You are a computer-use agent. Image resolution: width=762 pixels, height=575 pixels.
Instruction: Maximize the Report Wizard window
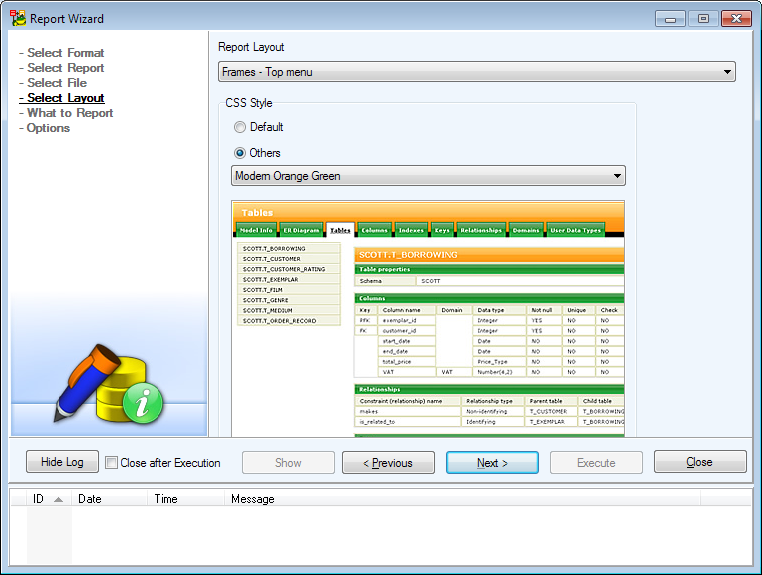point(703,19)
